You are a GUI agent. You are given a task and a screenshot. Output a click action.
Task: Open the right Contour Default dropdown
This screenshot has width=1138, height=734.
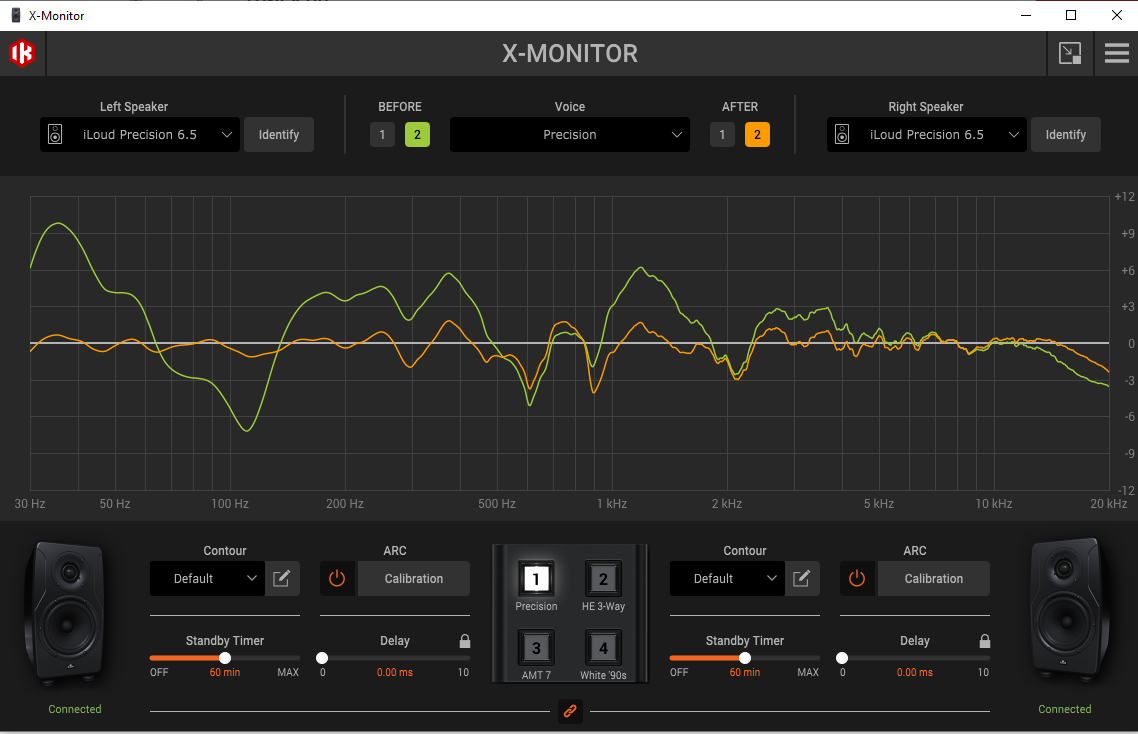click(727, 579)
